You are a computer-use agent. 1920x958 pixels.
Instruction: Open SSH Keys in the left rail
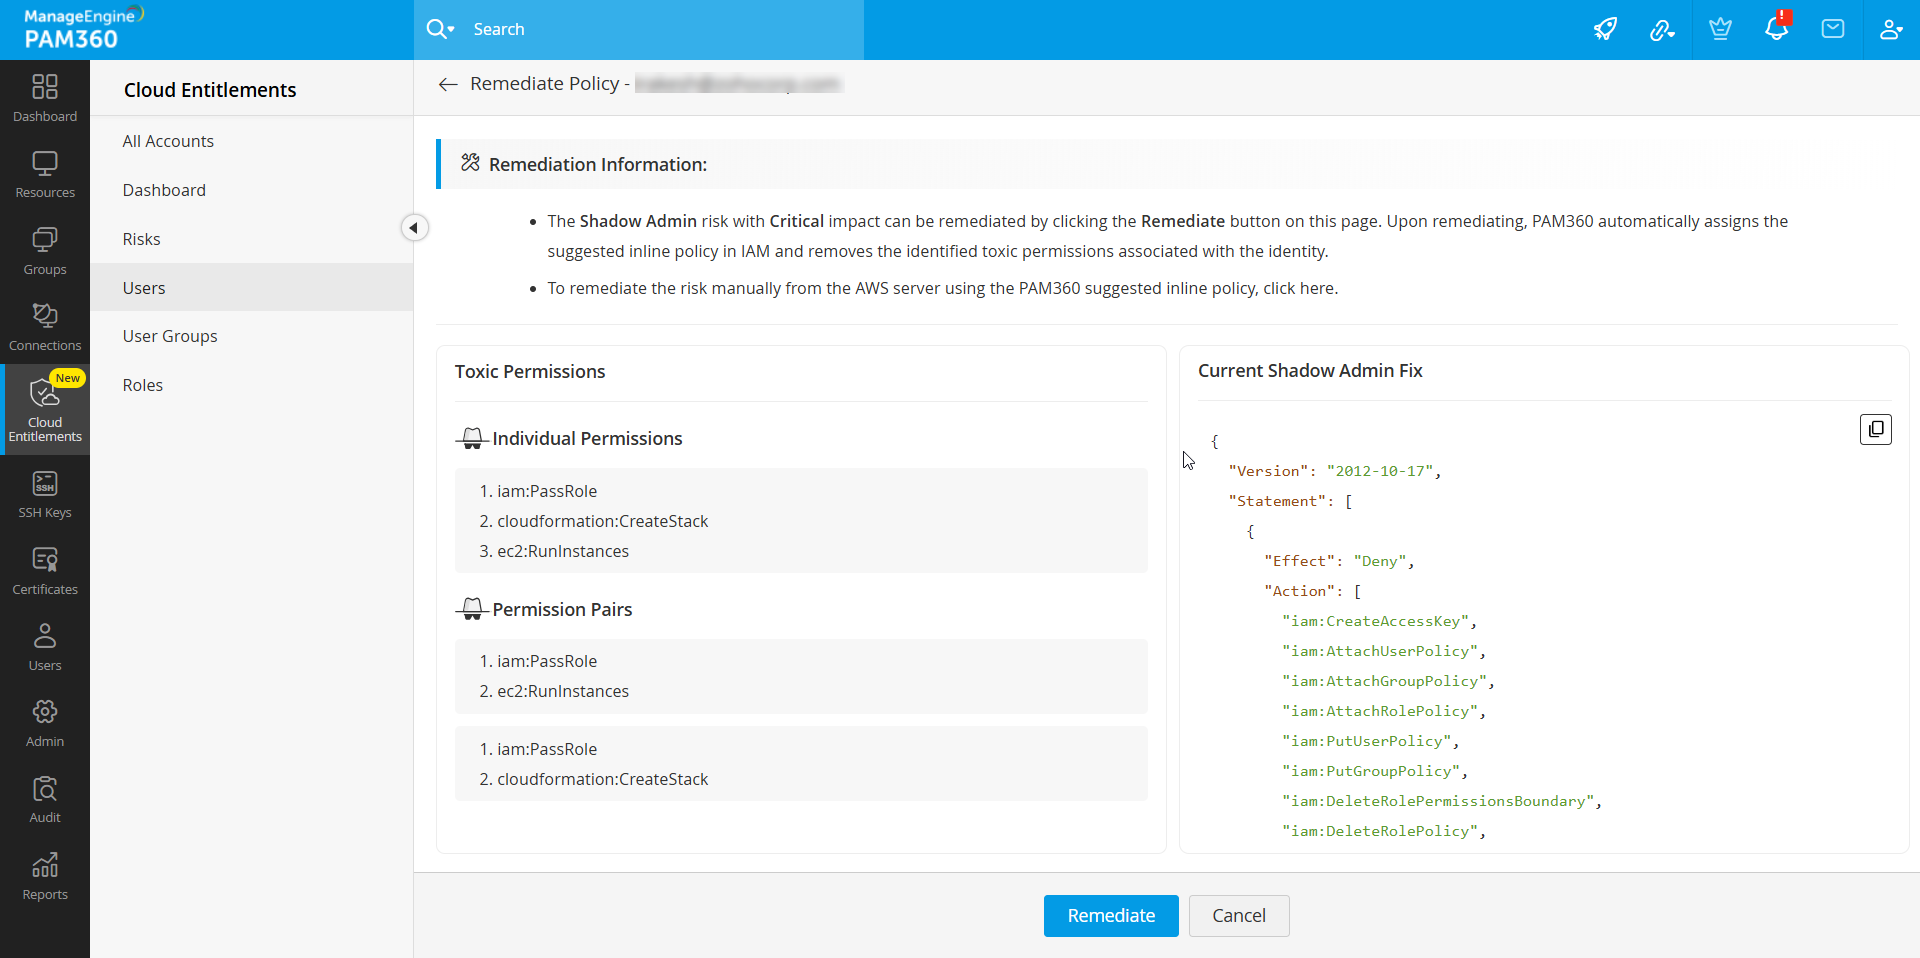tap(45, 495)
